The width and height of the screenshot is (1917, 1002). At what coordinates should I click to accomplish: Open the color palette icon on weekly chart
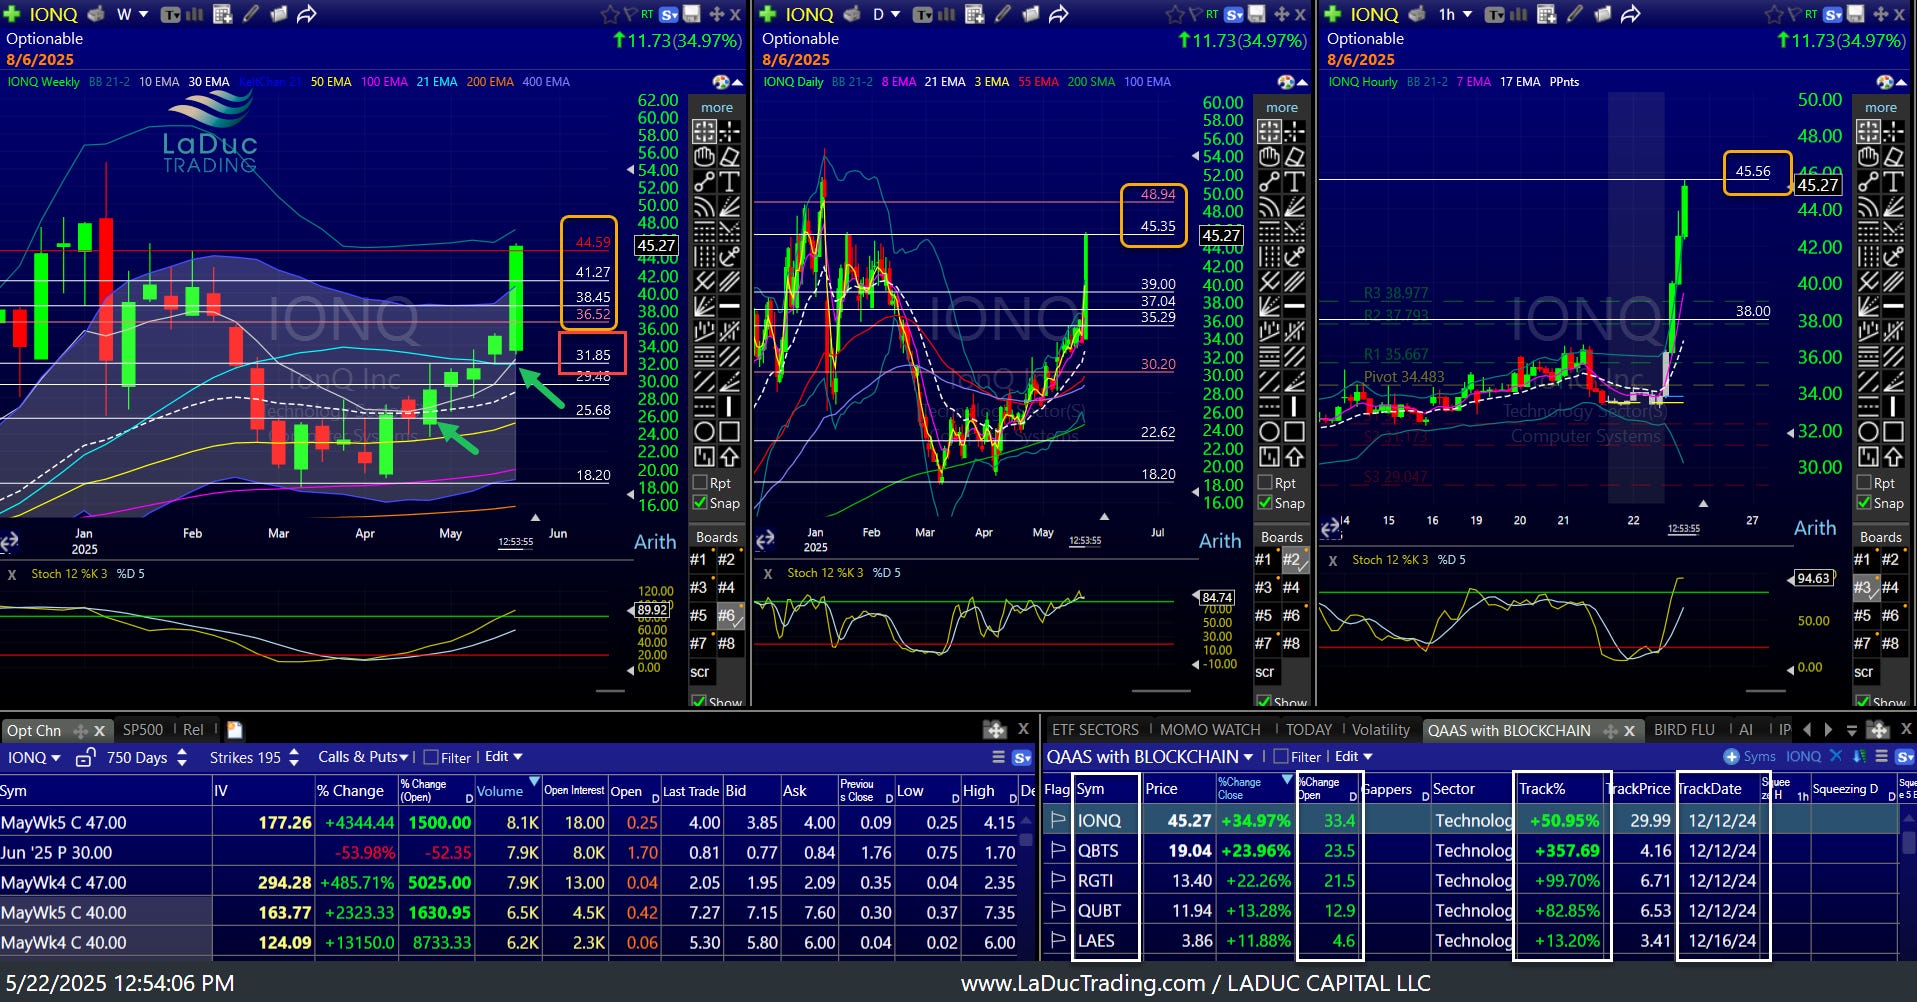click(x=721, y=81)
